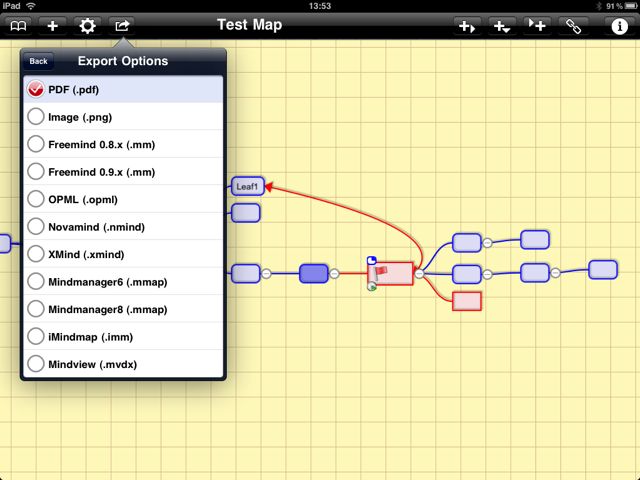Select Image (.png) export format
Screen dimensions: 640x480
pyautogui.click(x=123, y=117)
